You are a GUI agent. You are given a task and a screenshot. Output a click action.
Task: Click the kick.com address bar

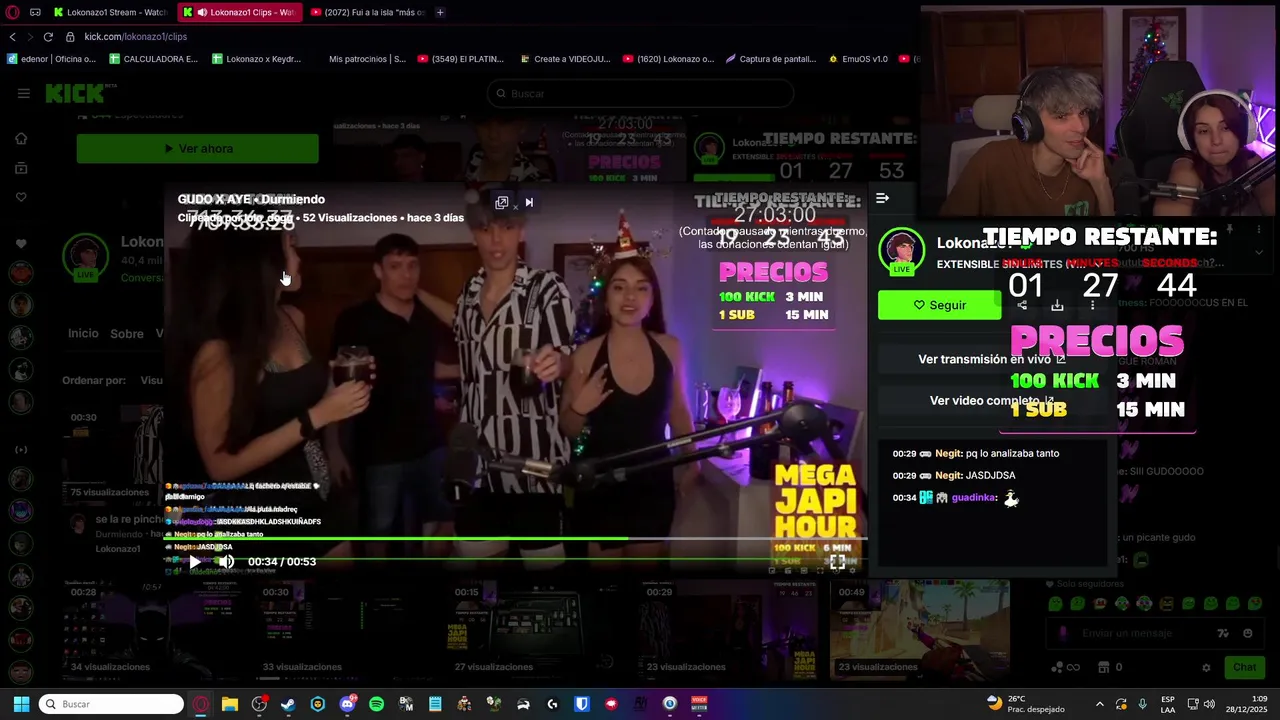135,37
